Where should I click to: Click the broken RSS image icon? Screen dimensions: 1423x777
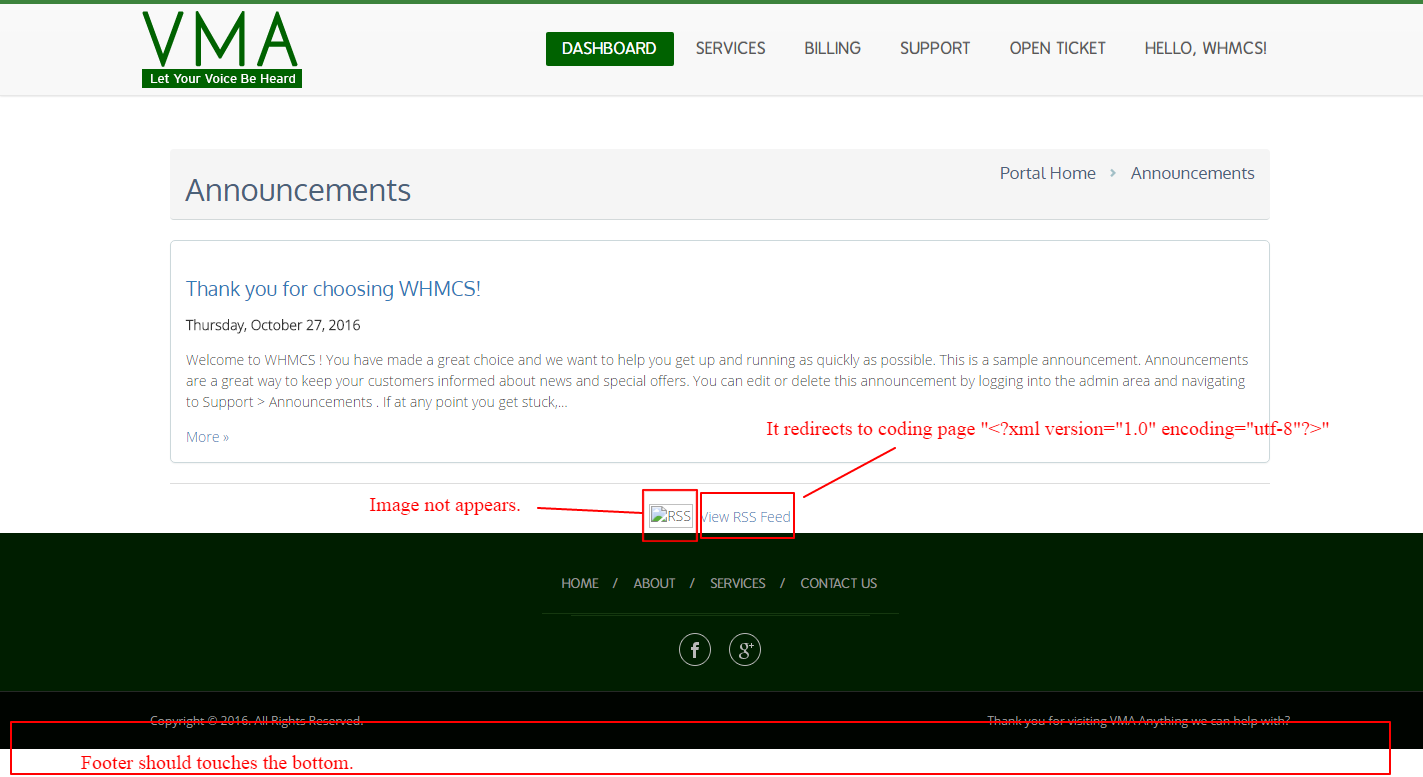[x=670, y=516]
